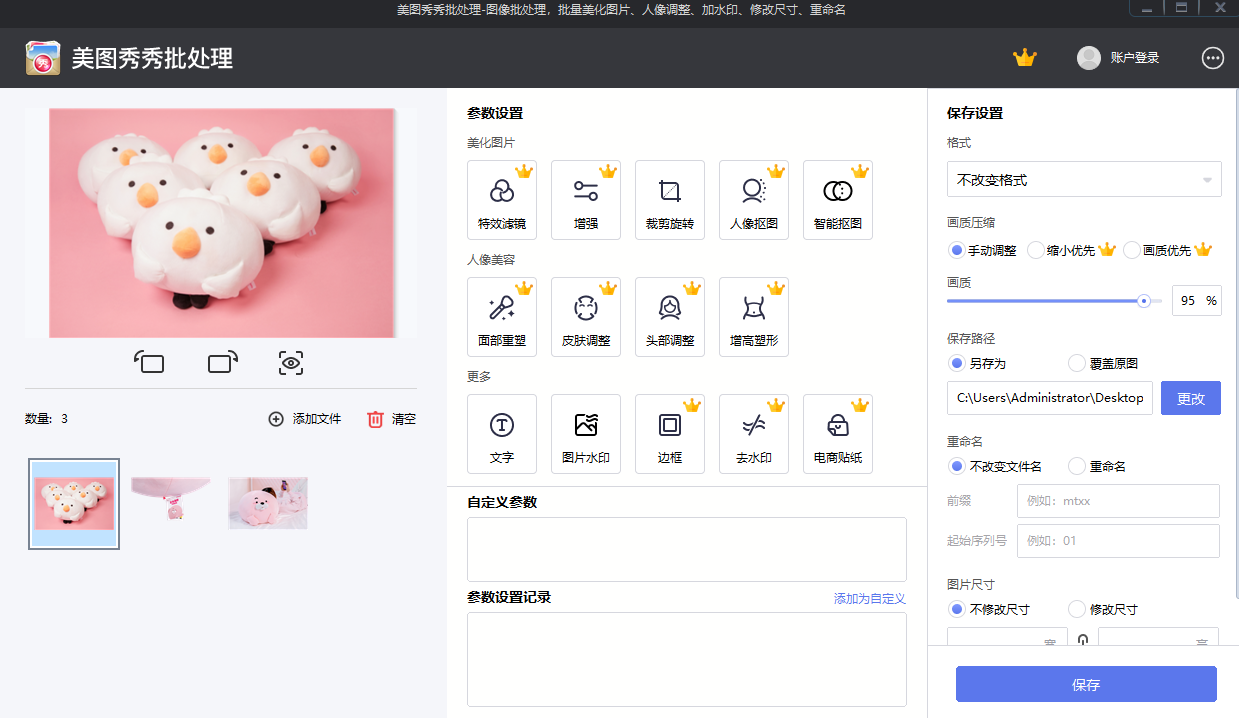Open the 电商贴纸 e-commerce sticker tool
The height and width of the screenshot is (718, 1239).
[x=838, y=434]
